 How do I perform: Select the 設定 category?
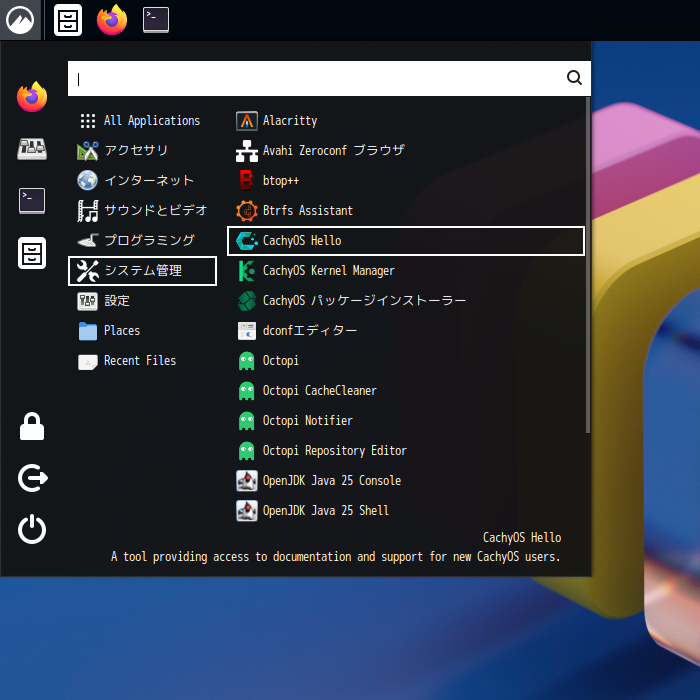point(142,300)
